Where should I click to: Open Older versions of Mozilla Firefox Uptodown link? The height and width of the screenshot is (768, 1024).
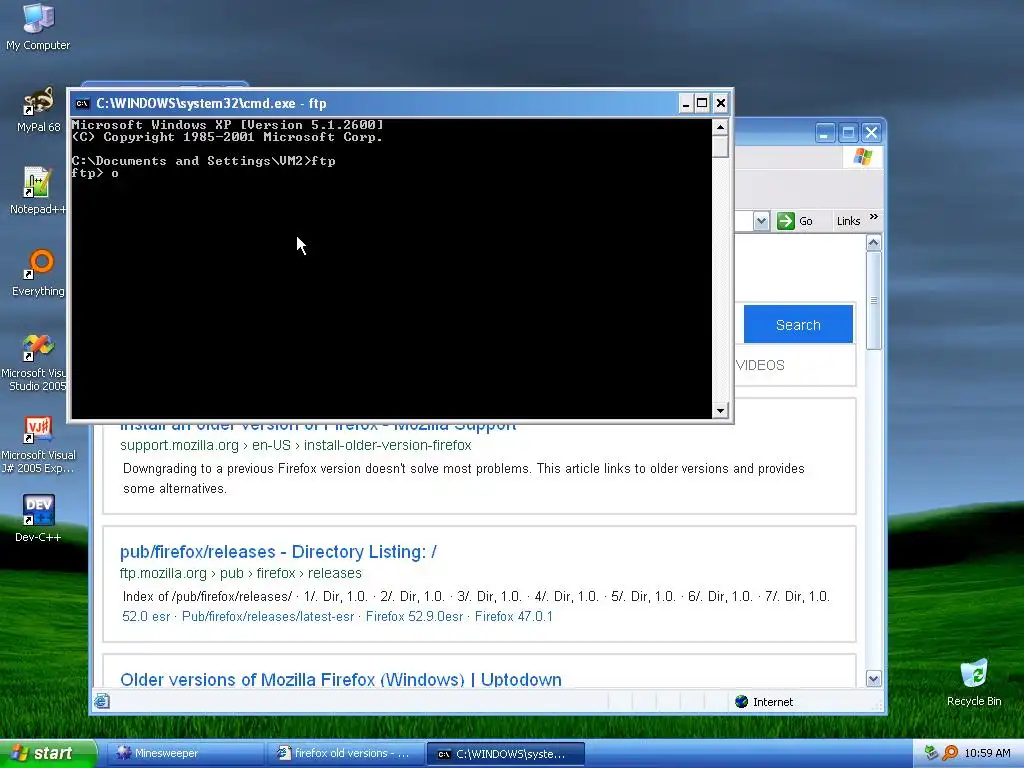[x=341, y=679]
